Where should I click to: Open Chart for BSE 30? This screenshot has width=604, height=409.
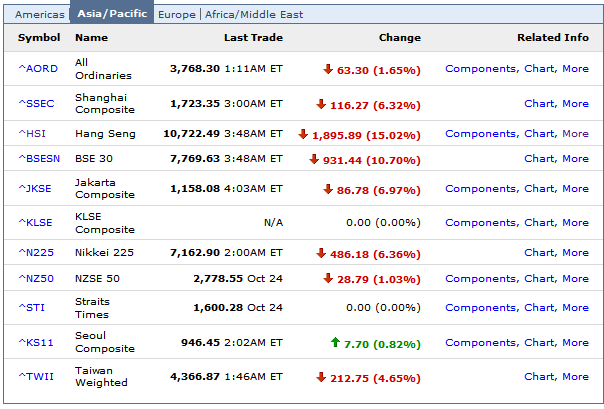[x=539, y=159]
